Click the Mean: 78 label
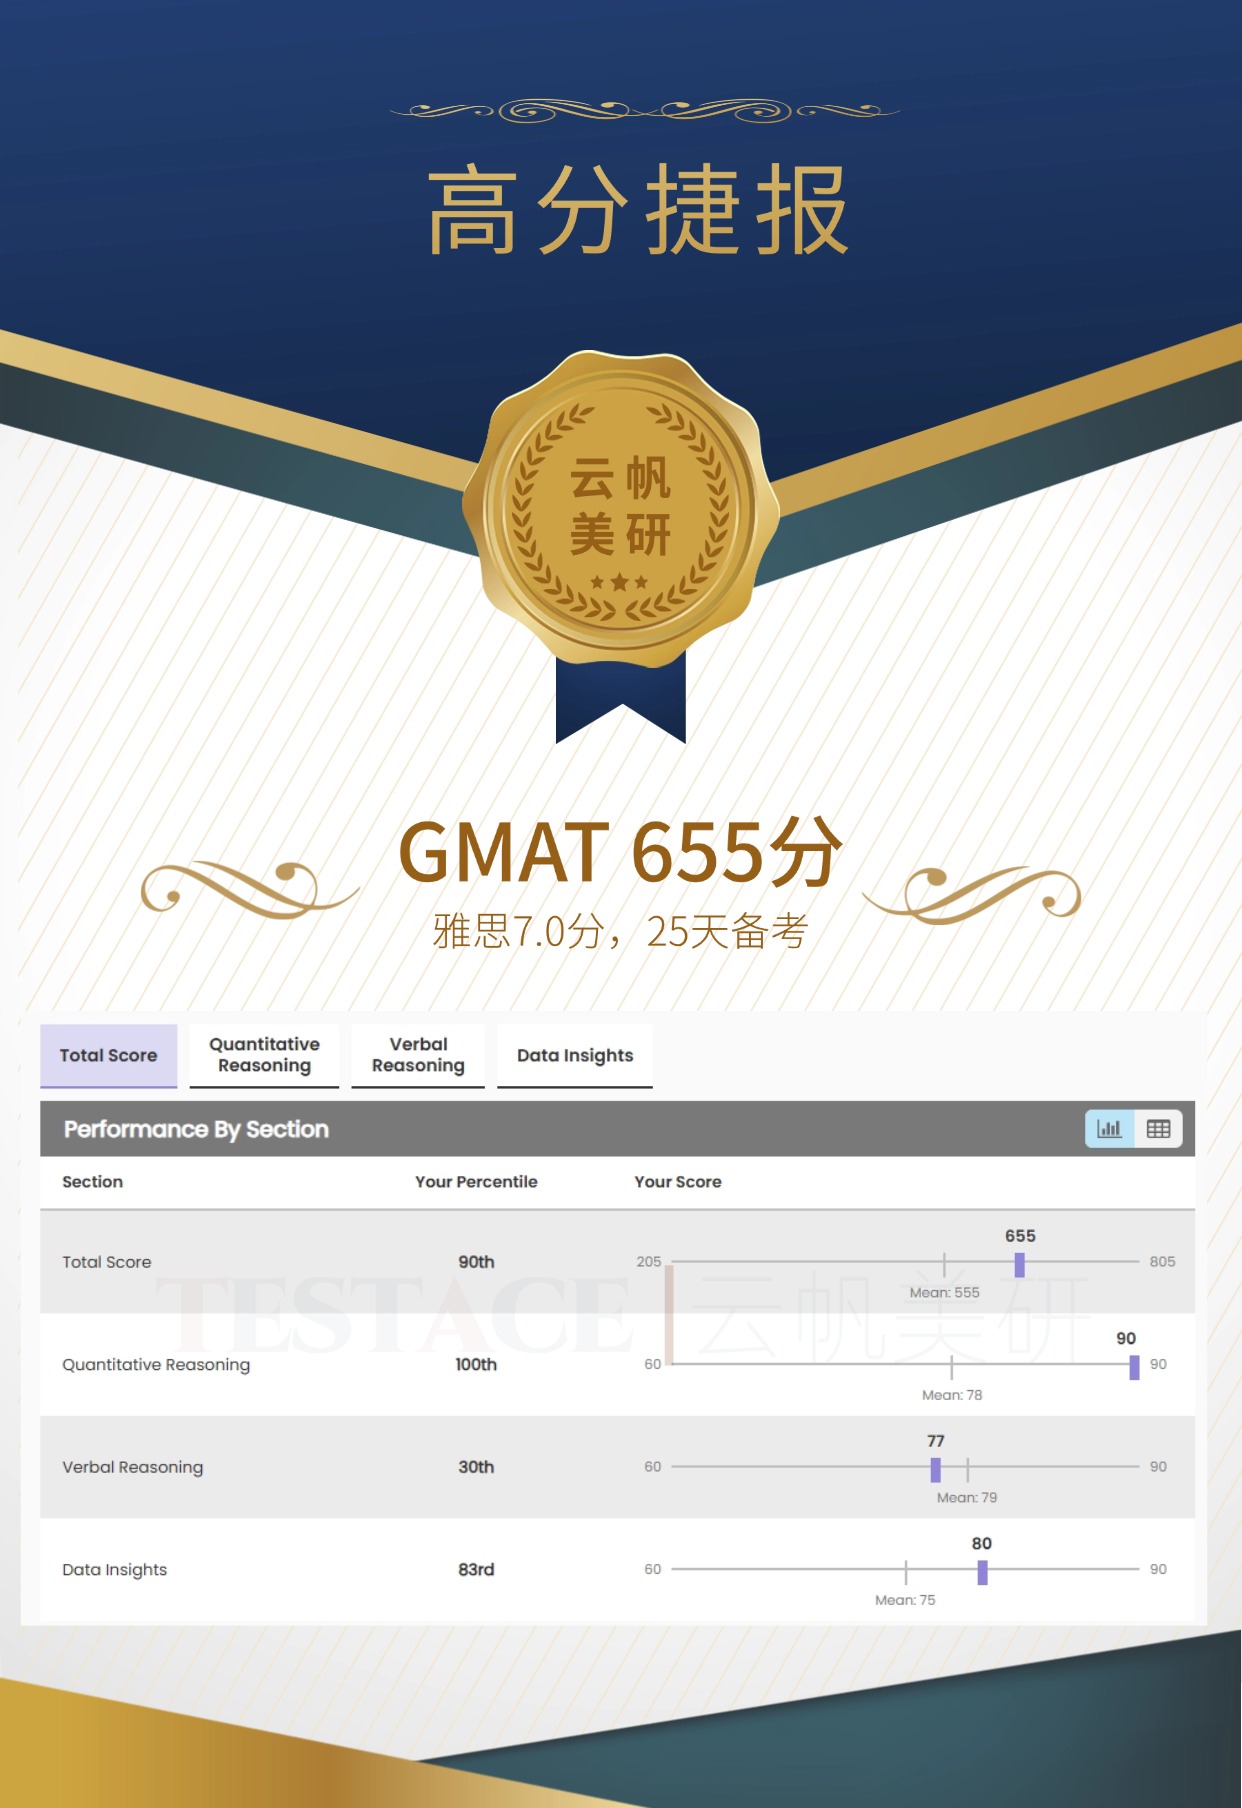 952,1395
